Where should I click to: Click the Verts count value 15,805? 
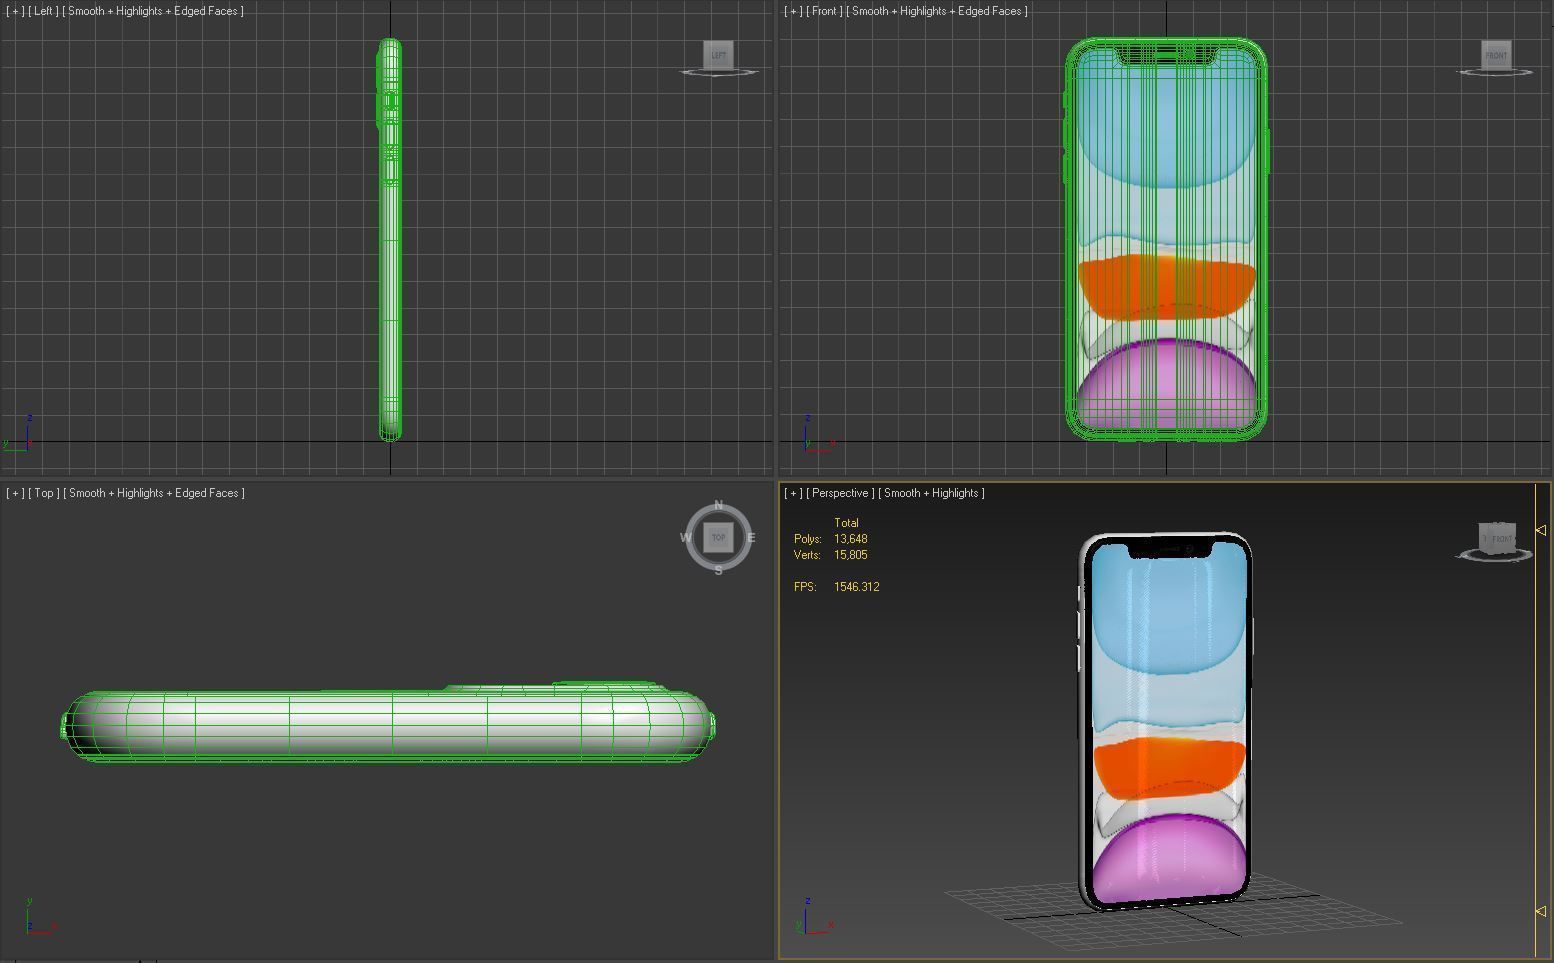coord(850,555)
